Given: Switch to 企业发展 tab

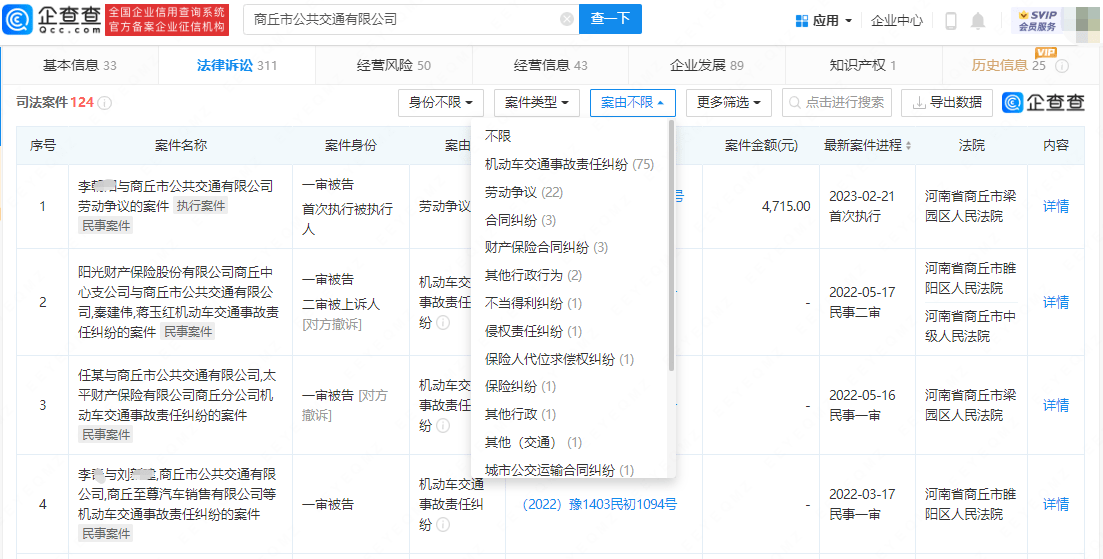Looking at the screenshot, I should click(707, 65).
